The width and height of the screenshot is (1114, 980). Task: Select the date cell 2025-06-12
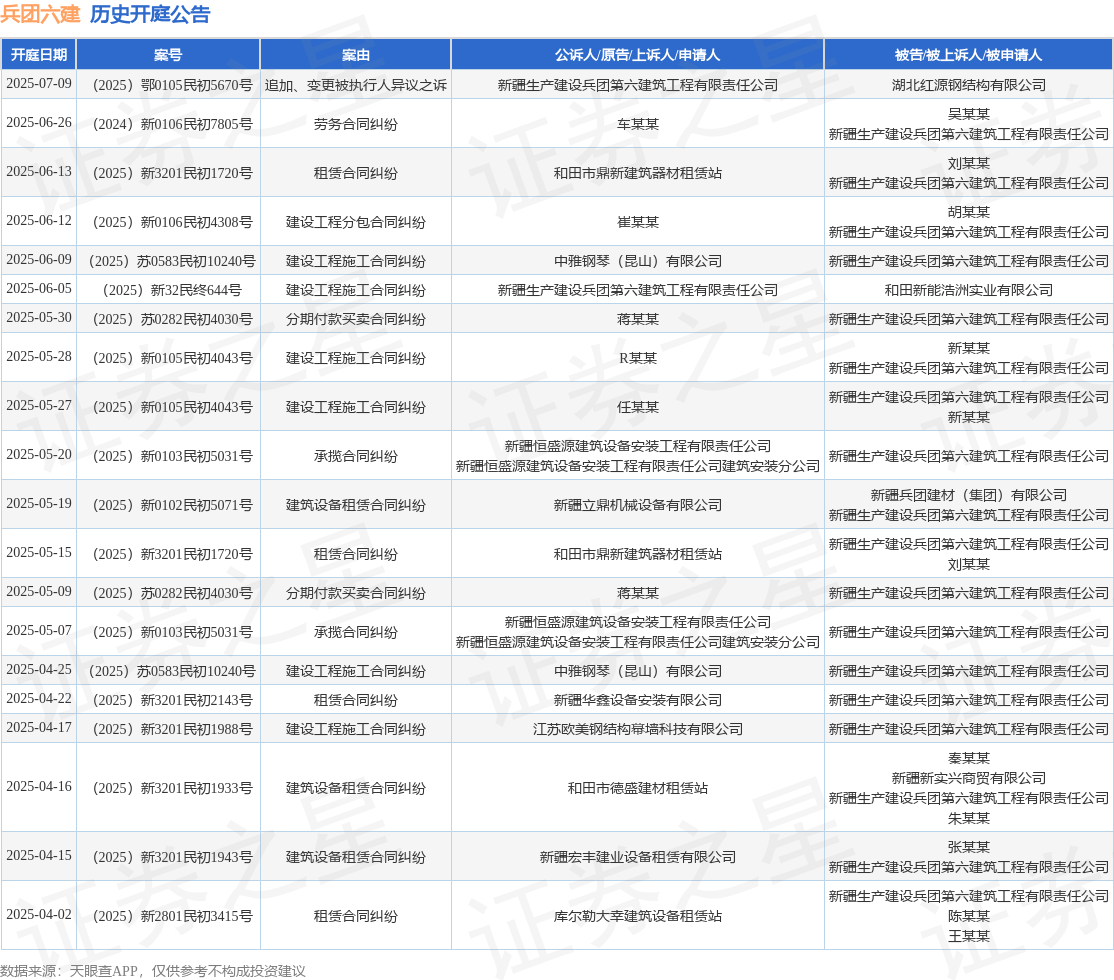tap(39, 221)
